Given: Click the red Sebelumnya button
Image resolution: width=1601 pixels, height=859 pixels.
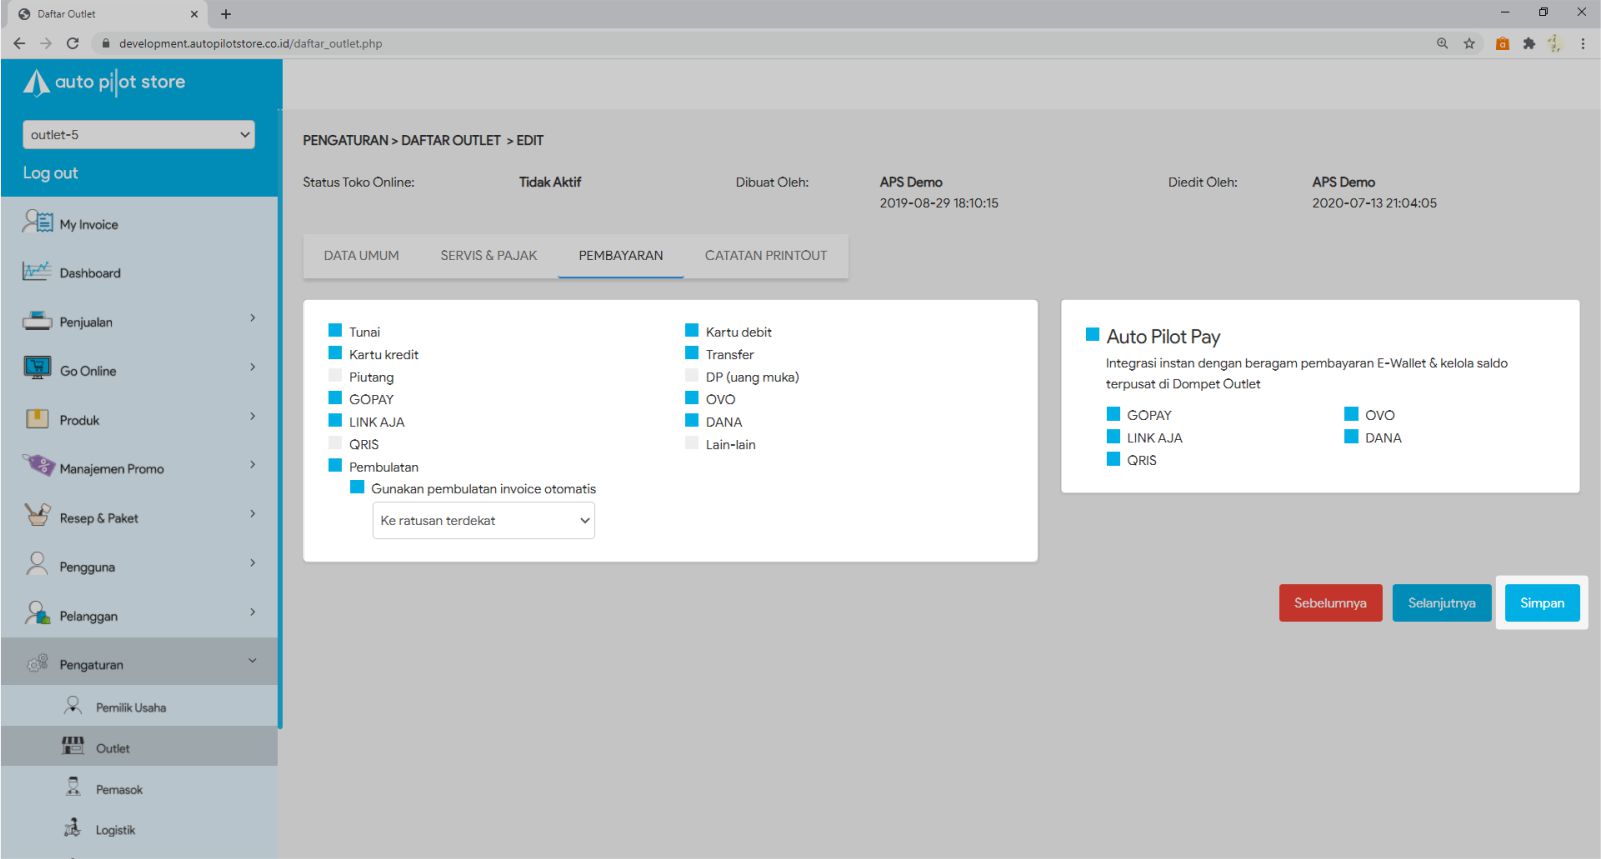Looking at the screenshot, I should (x=1330, y=603).
